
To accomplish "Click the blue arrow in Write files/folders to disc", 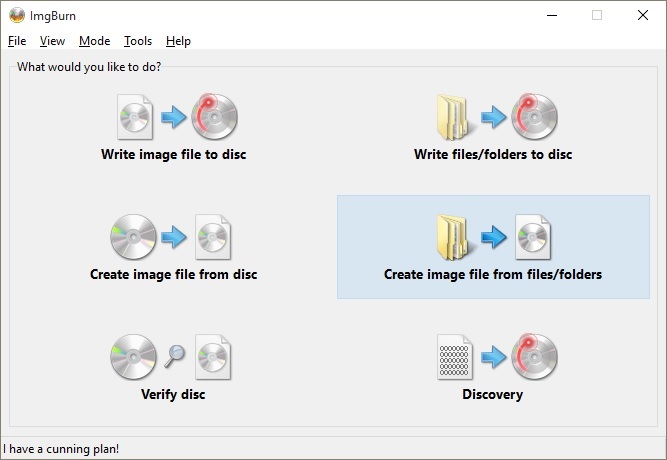I will click(x=493, y=117).
